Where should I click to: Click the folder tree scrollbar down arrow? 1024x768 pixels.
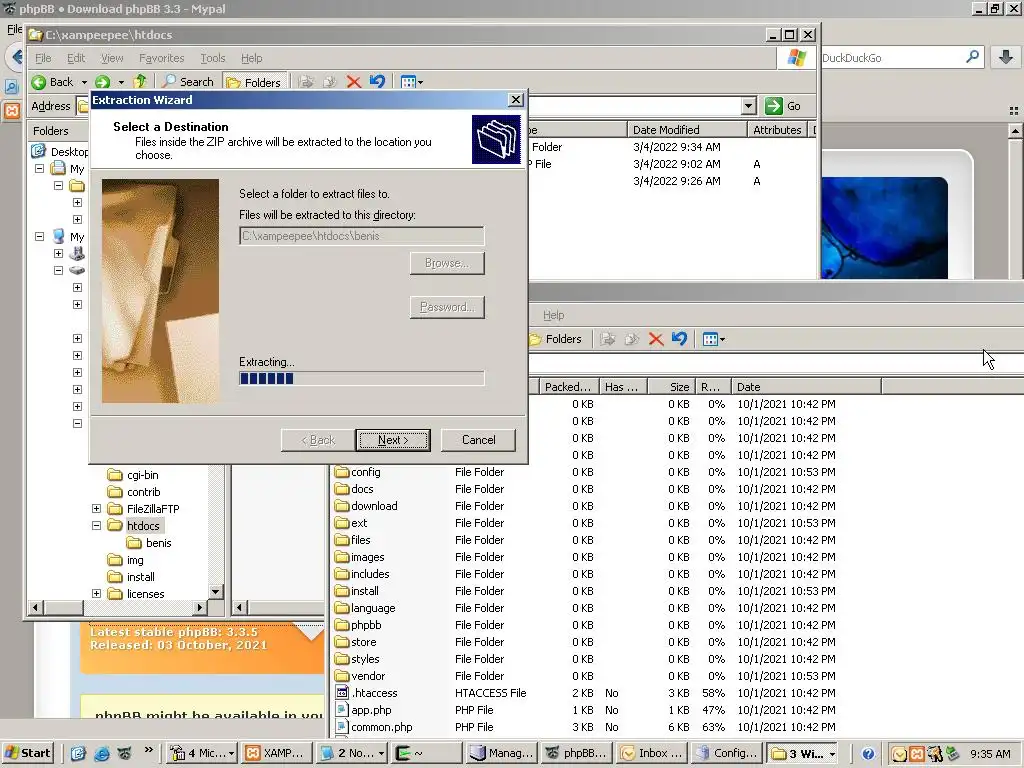coord(216,592)
